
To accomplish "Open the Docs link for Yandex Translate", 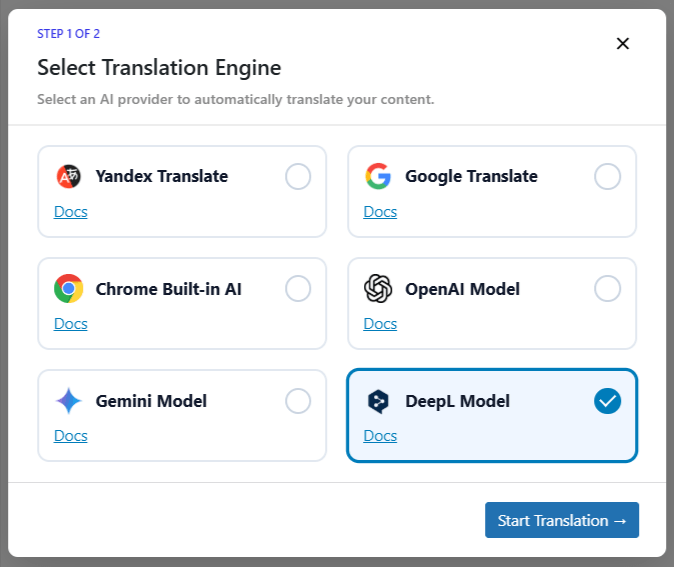I will pos(71,212).
